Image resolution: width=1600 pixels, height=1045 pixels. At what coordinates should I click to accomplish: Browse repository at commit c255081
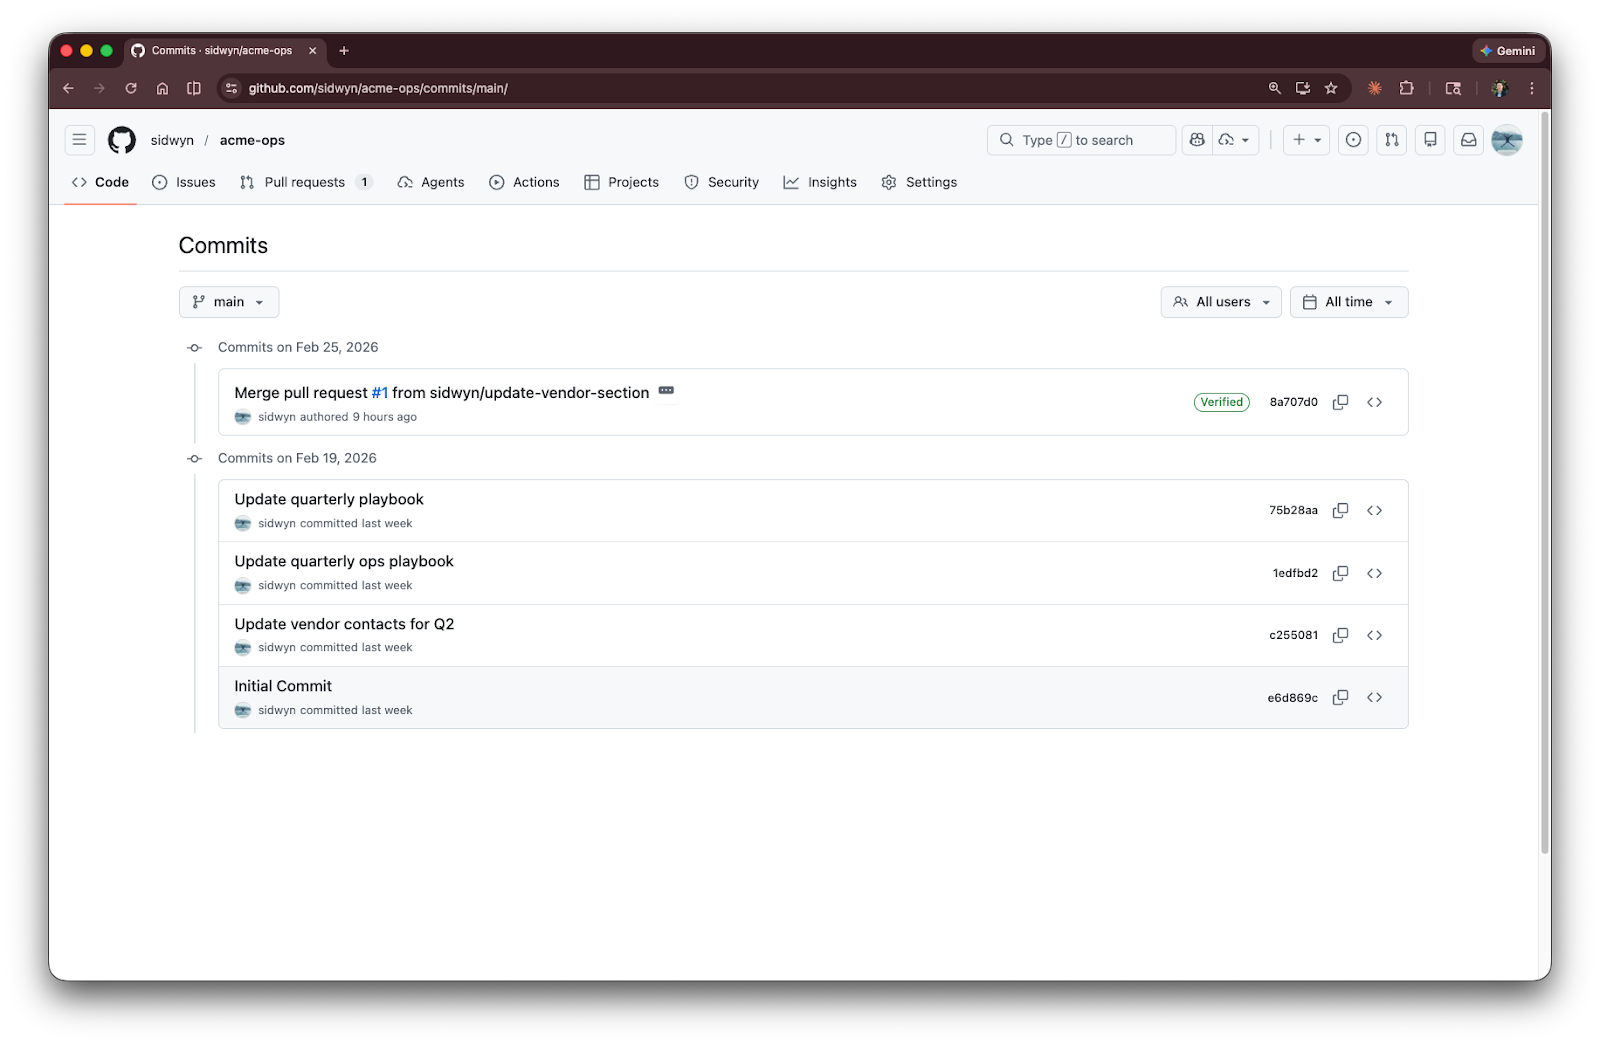[1374, 635]
